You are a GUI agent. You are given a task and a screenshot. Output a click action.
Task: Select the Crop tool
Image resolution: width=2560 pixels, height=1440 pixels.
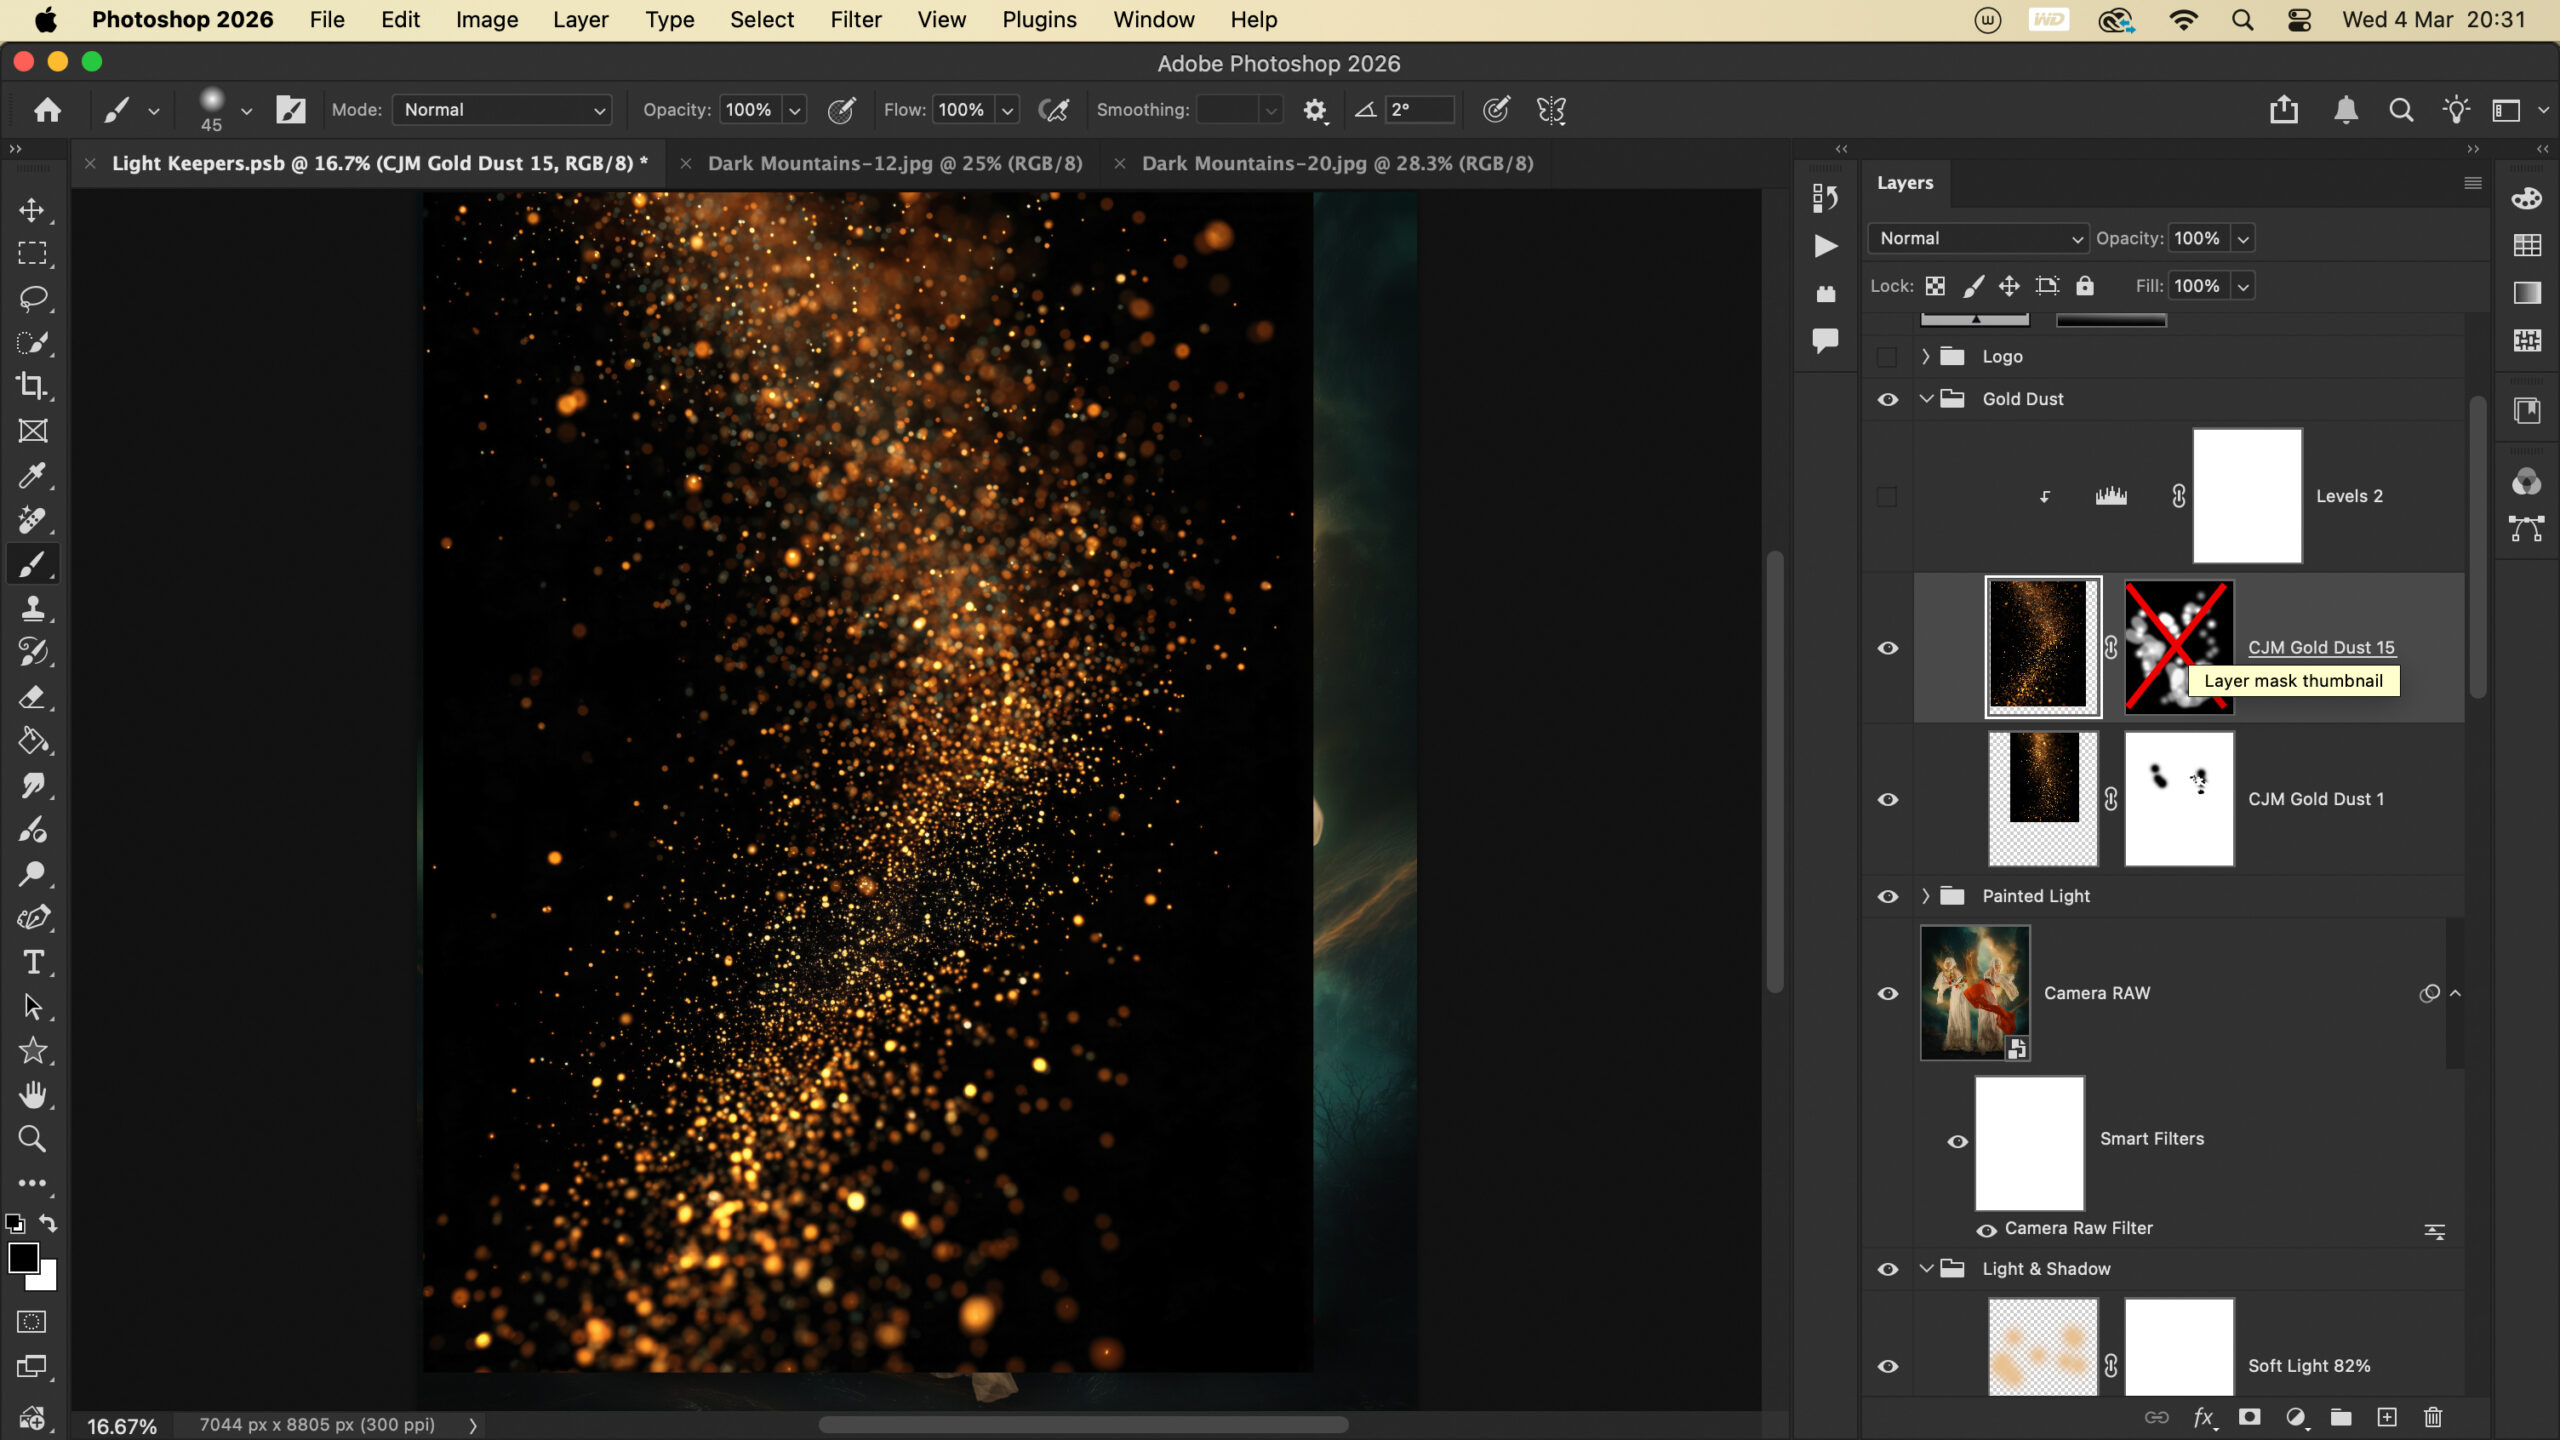pyautogui.click(x=32, y=386)
